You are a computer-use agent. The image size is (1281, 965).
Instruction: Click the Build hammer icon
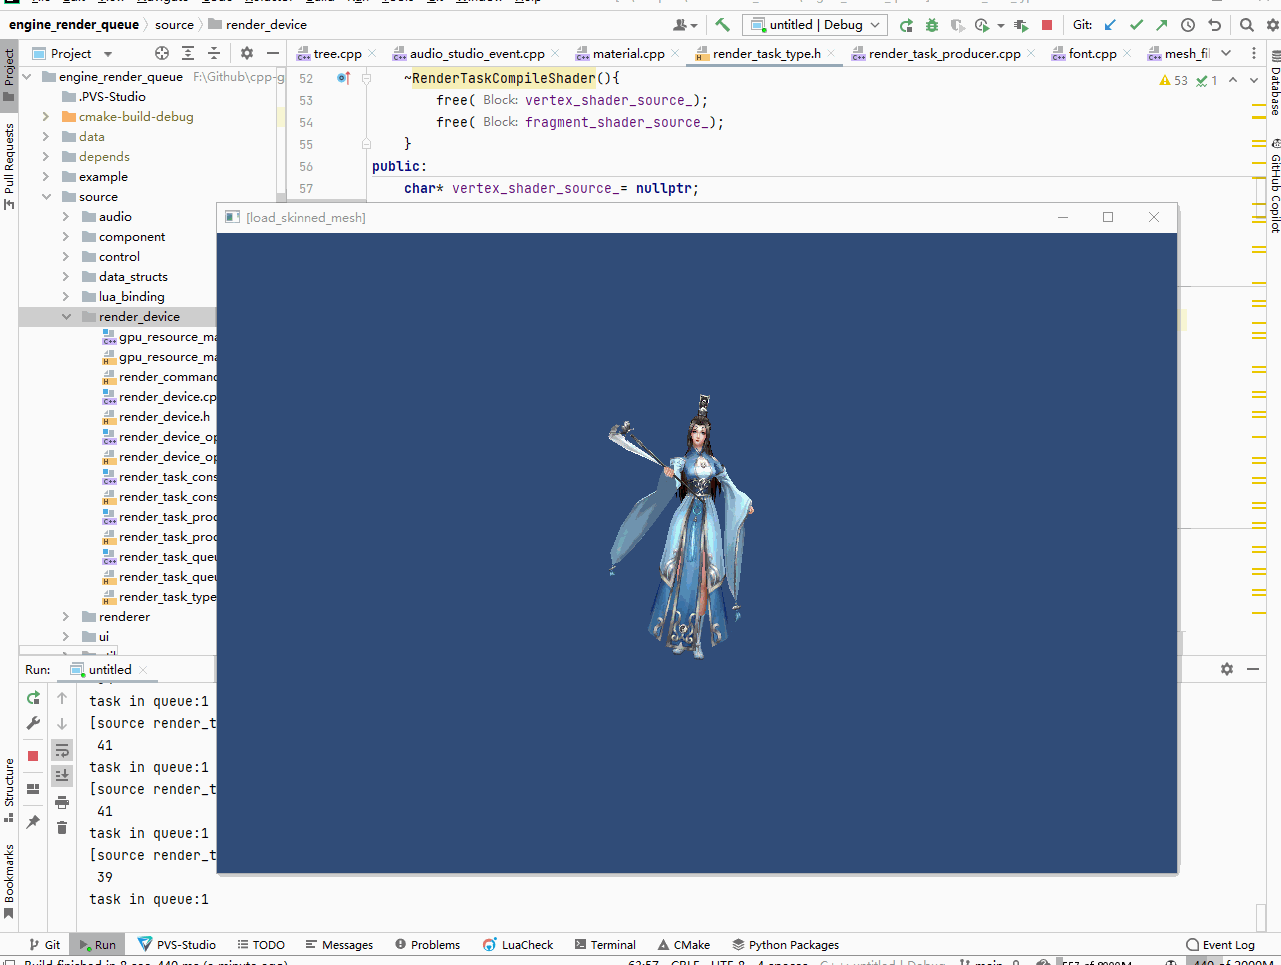(x=722, y=25)
